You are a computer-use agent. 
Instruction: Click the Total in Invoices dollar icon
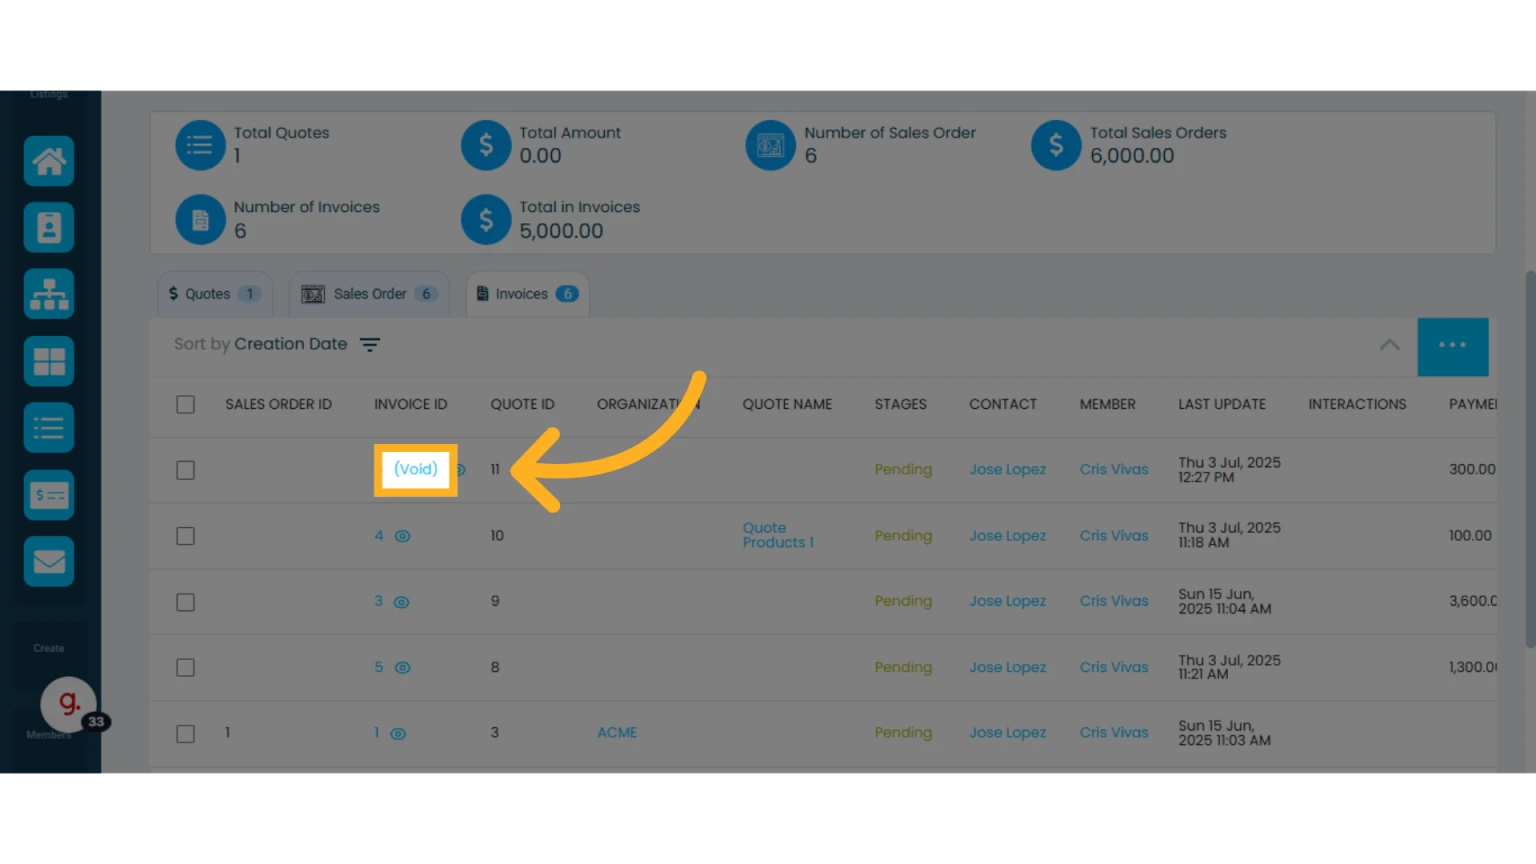click(x=486, y=220)
